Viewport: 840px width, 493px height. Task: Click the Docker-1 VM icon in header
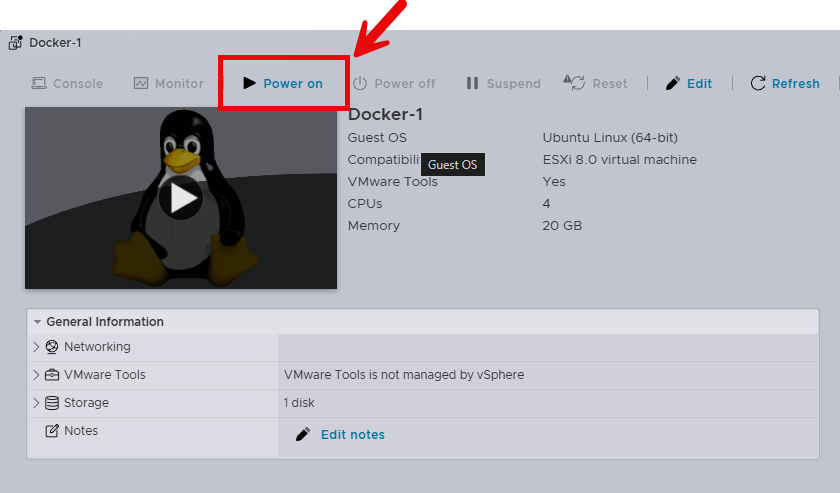[x=16, y=42]
